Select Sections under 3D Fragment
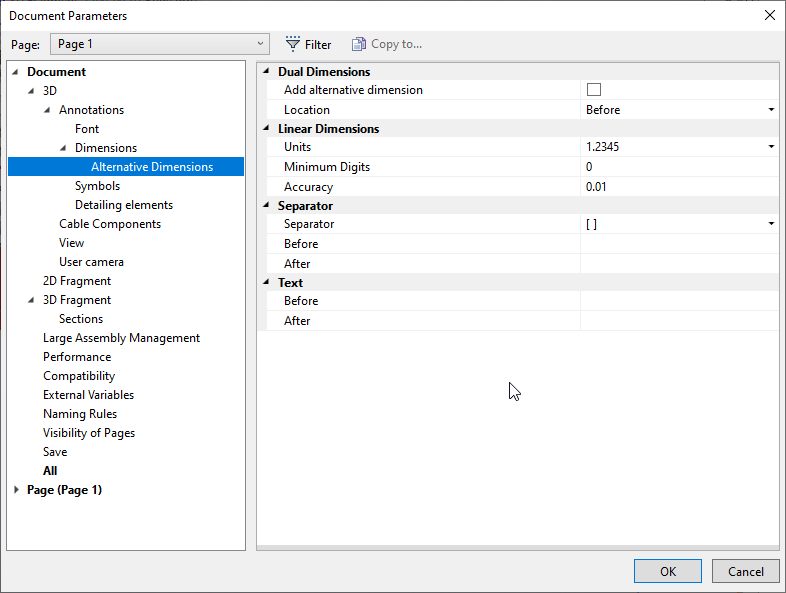 (x=81, y=319)
